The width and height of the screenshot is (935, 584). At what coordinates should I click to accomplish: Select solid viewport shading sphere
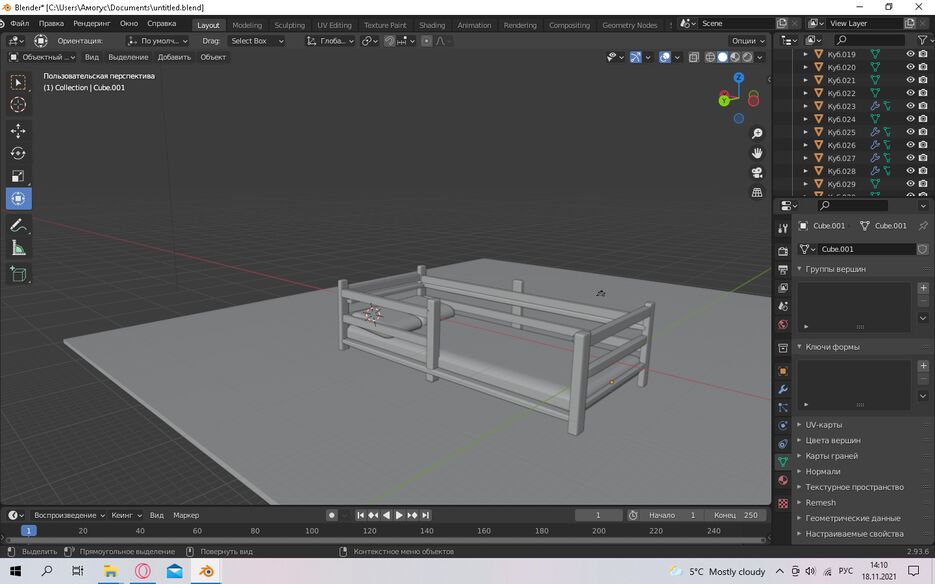(722, 57)
